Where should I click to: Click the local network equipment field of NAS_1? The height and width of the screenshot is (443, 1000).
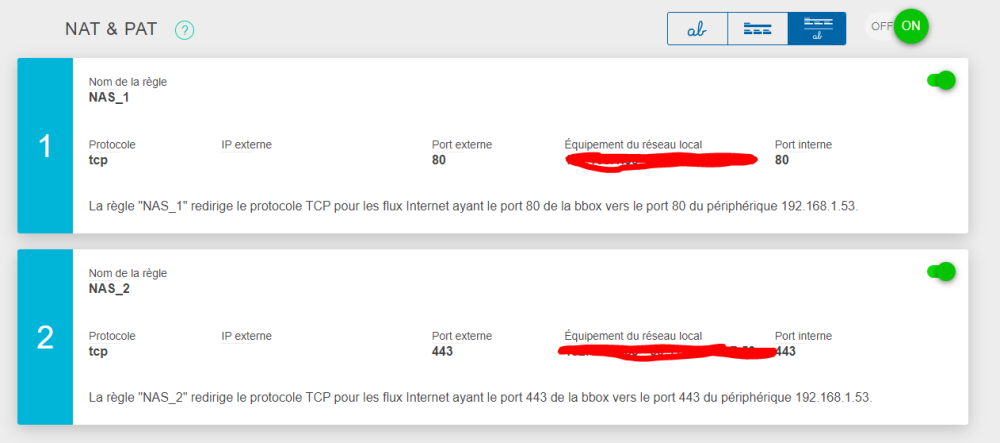pyautogui.click(x=661, y=161)
